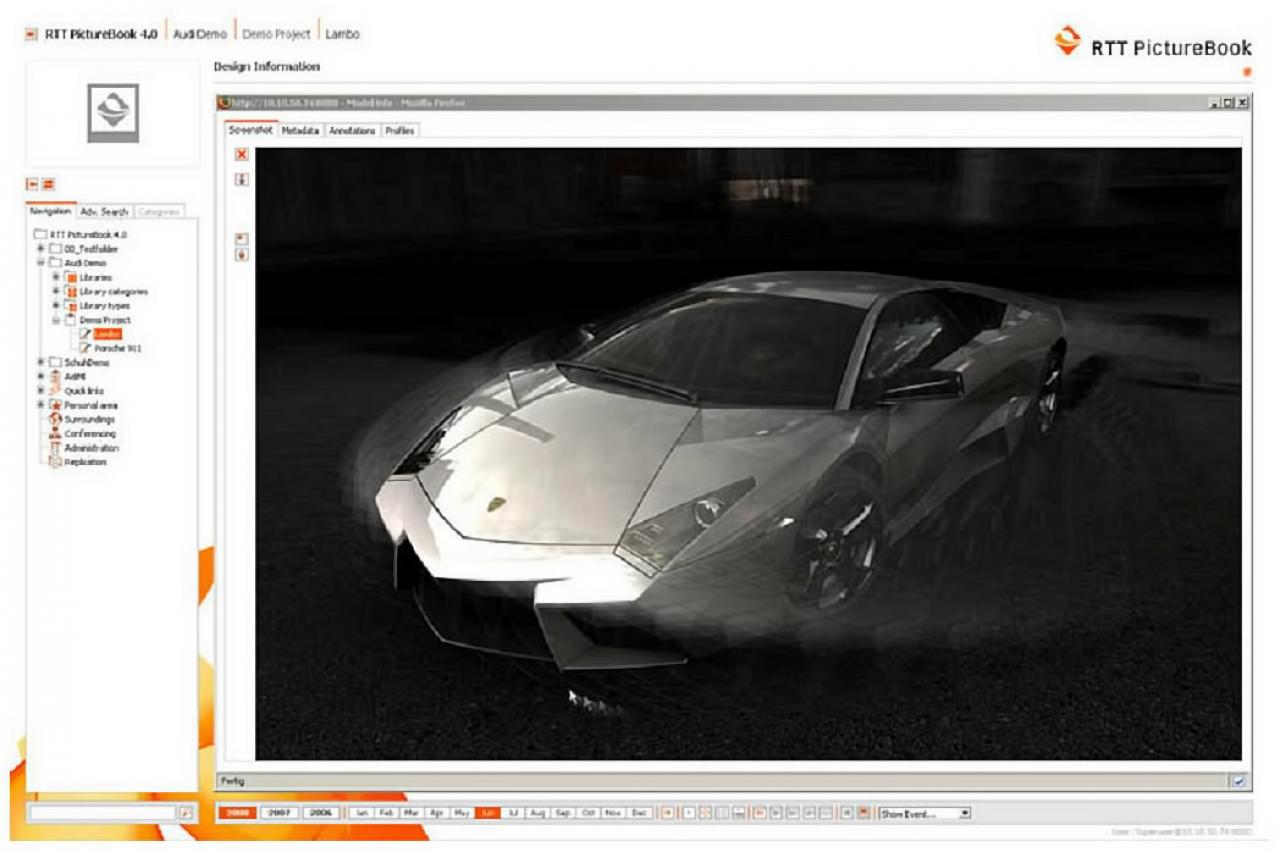Expand the Libraries node

tap(57, 277)
